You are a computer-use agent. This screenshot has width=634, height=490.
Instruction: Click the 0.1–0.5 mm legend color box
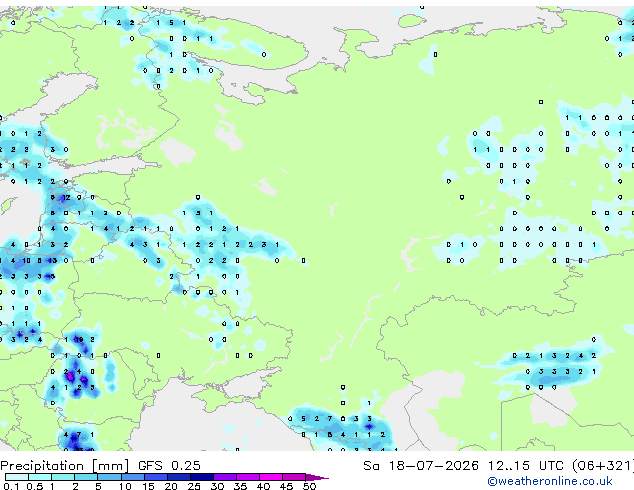pos(17,477)
